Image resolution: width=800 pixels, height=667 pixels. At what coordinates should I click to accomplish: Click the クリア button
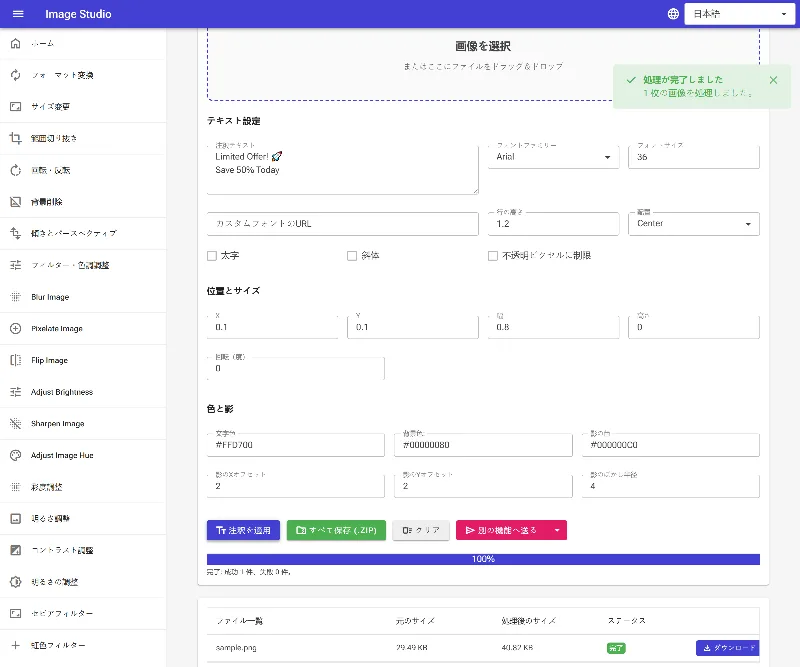[421, 530]
